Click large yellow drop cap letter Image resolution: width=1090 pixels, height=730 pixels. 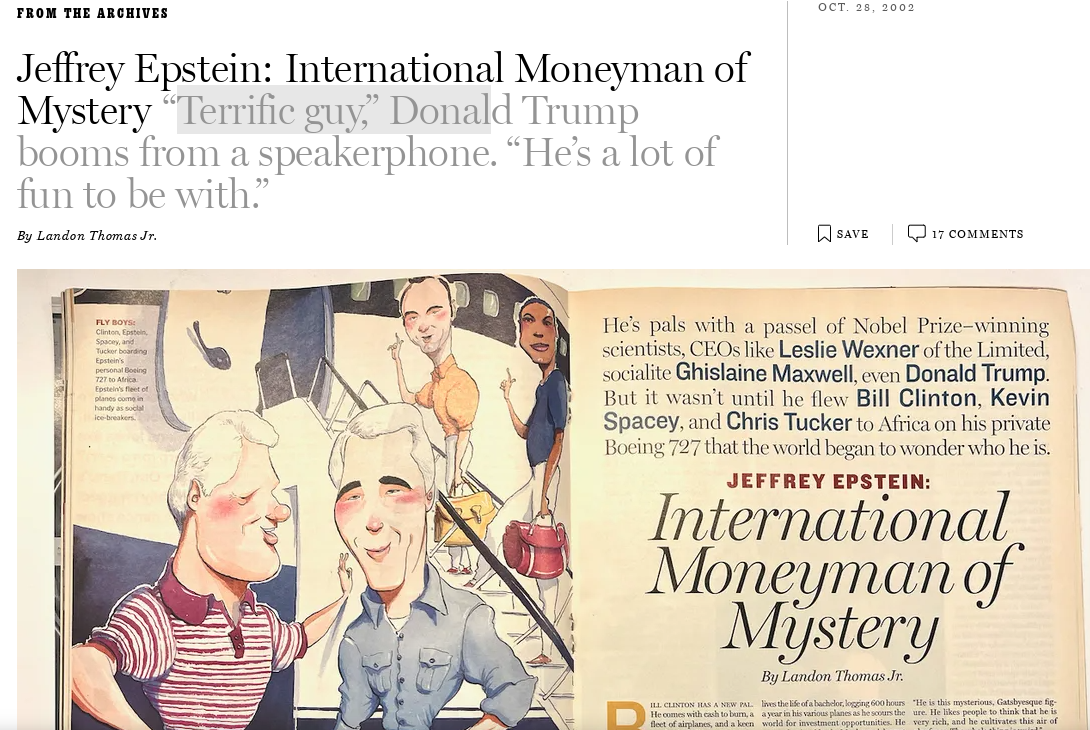(x=625, y=716)
